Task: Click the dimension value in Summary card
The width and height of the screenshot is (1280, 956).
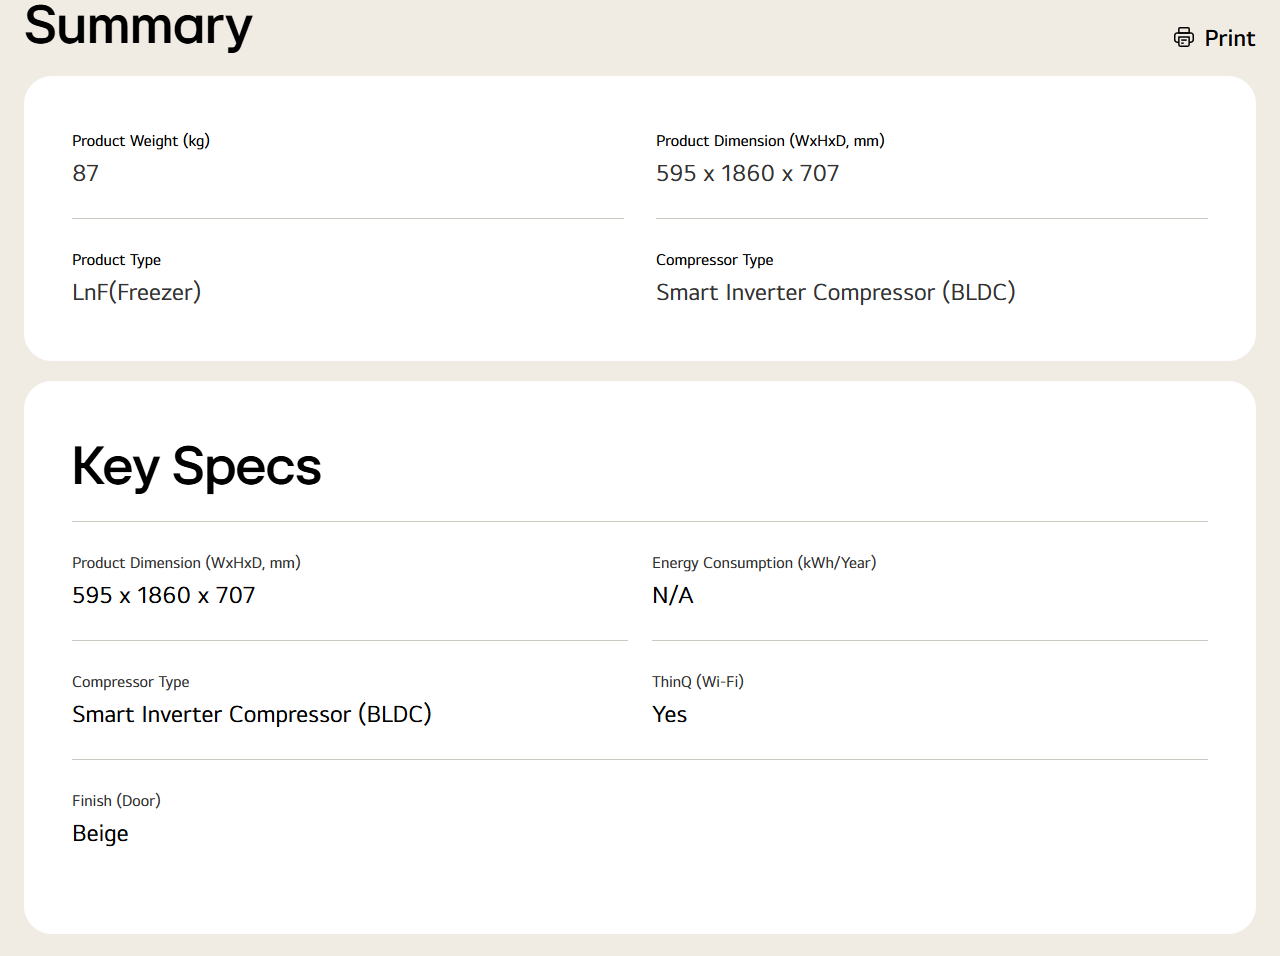Action: [x=747, y=173]
